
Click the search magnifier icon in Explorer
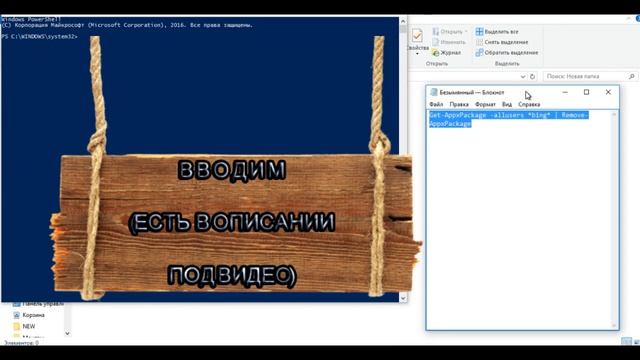pos(631,76)
